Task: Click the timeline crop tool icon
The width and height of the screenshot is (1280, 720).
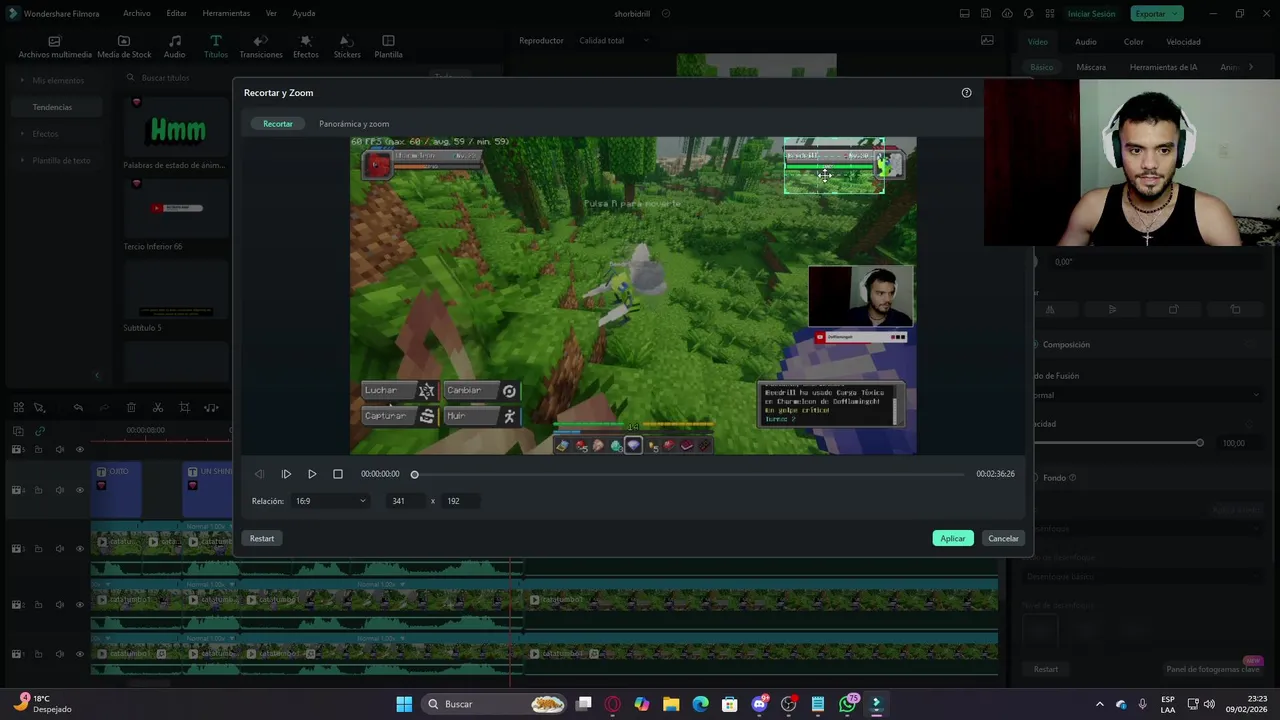Action: click(x=184, y=408)
